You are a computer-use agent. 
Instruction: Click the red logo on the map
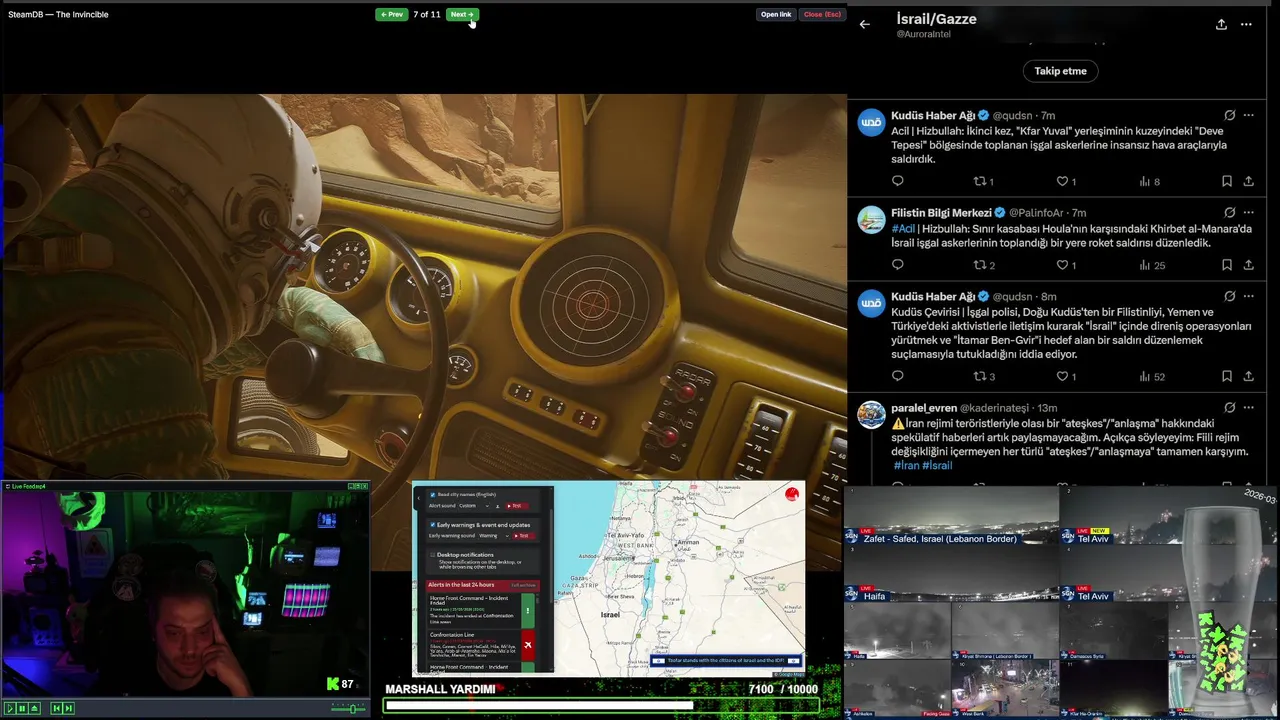[792, 494]
